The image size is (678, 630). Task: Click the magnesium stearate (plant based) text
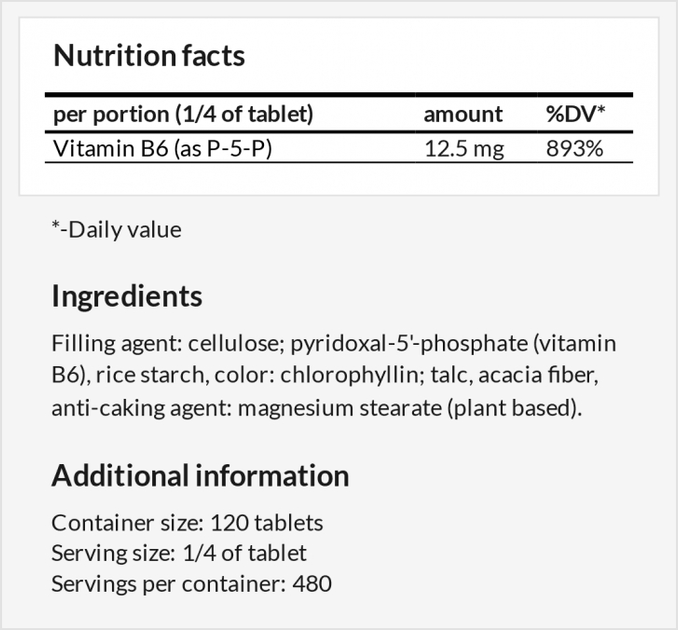tap(407, 408)
